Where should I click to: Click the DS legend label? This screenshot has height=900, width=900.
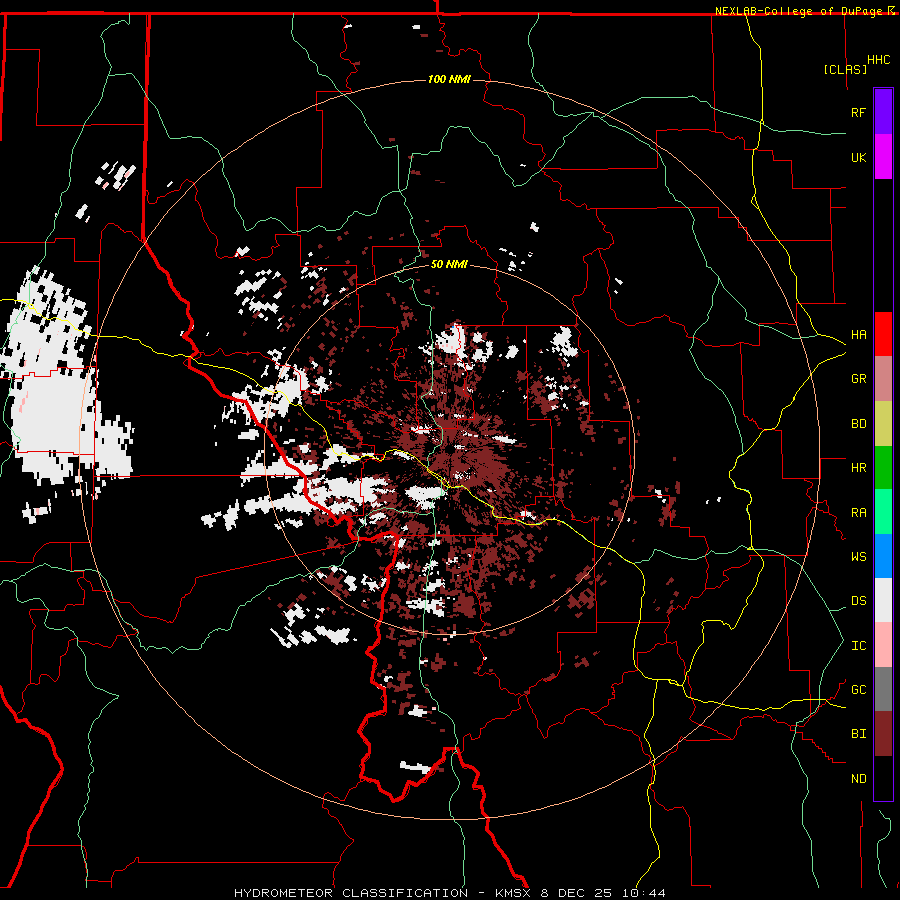point(858,601)
